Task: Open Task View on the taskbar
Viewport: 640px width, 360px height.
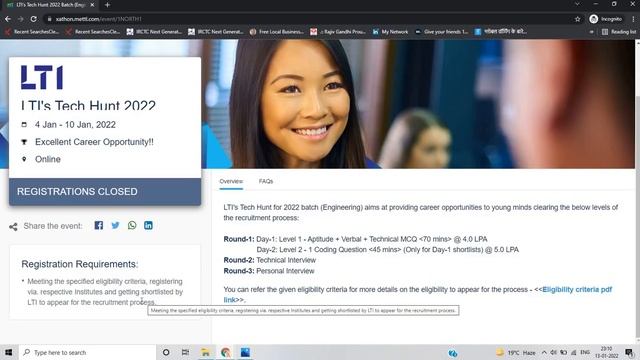Action: click(x=185, y=352)
